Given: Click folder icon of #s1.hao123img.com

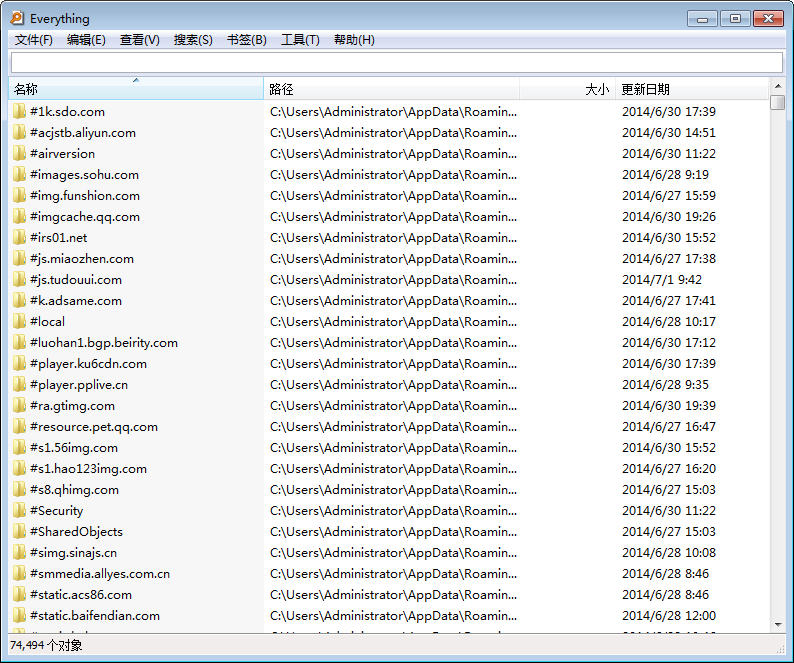Looking at the screenshot, I should pyautogui.click(x=19, y=469).
